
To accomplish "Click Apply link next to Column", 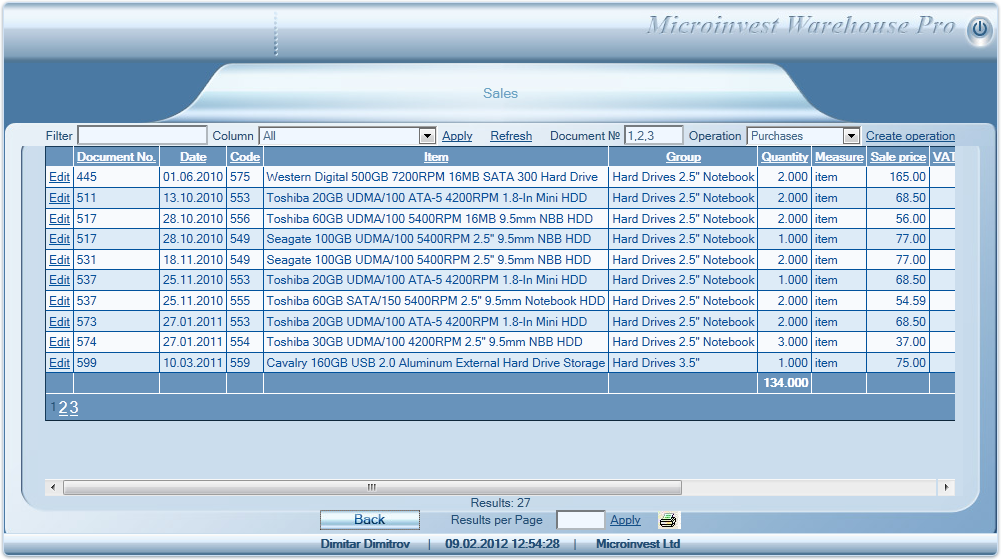I will point(457,136).
